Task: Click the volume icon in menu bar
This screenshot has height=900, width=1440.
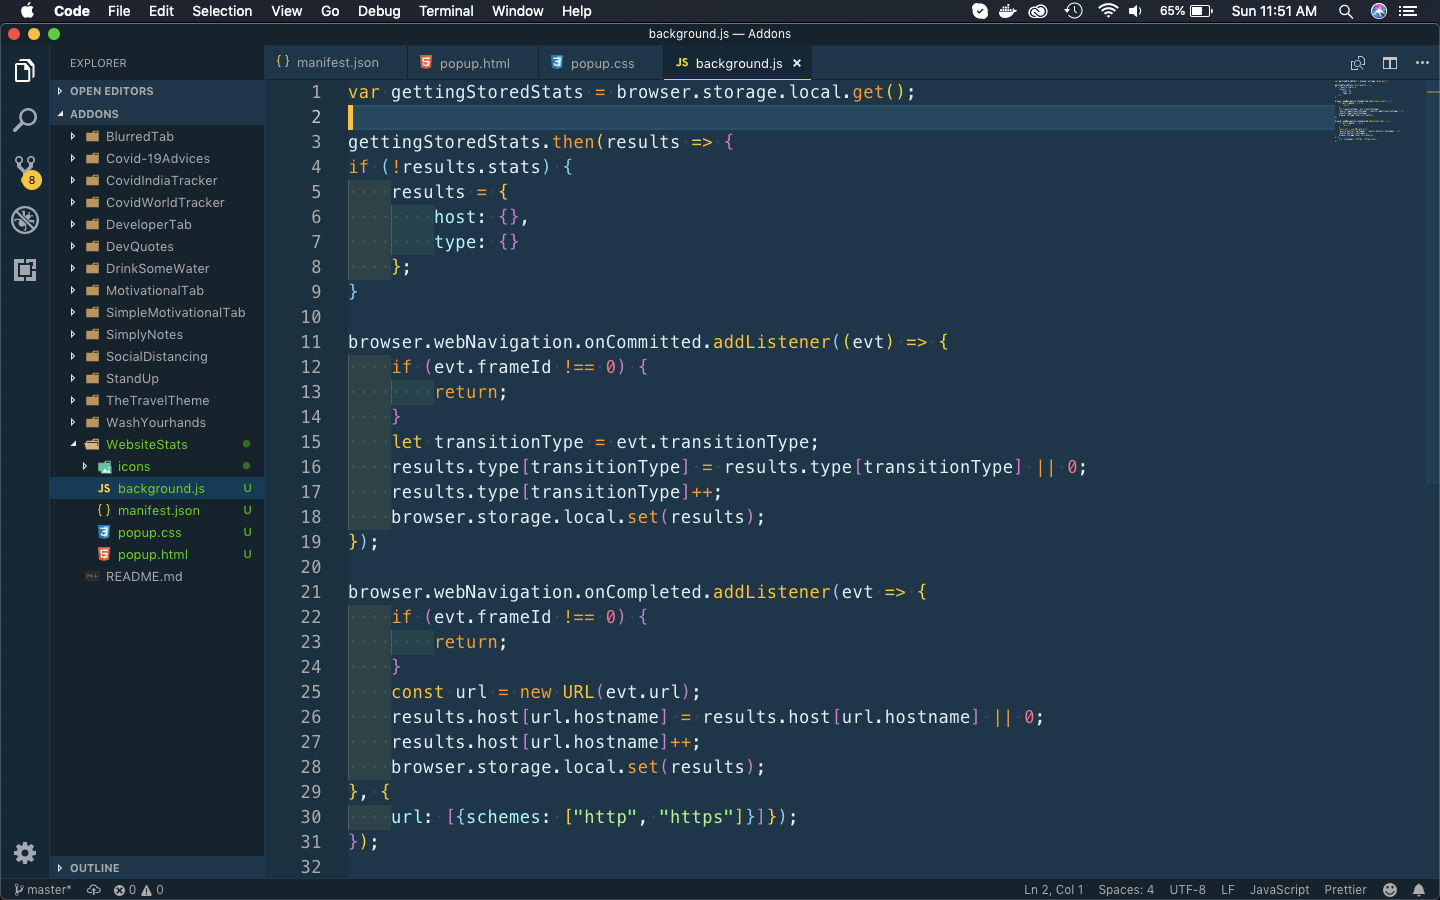Action: [x=1136, y=11]
